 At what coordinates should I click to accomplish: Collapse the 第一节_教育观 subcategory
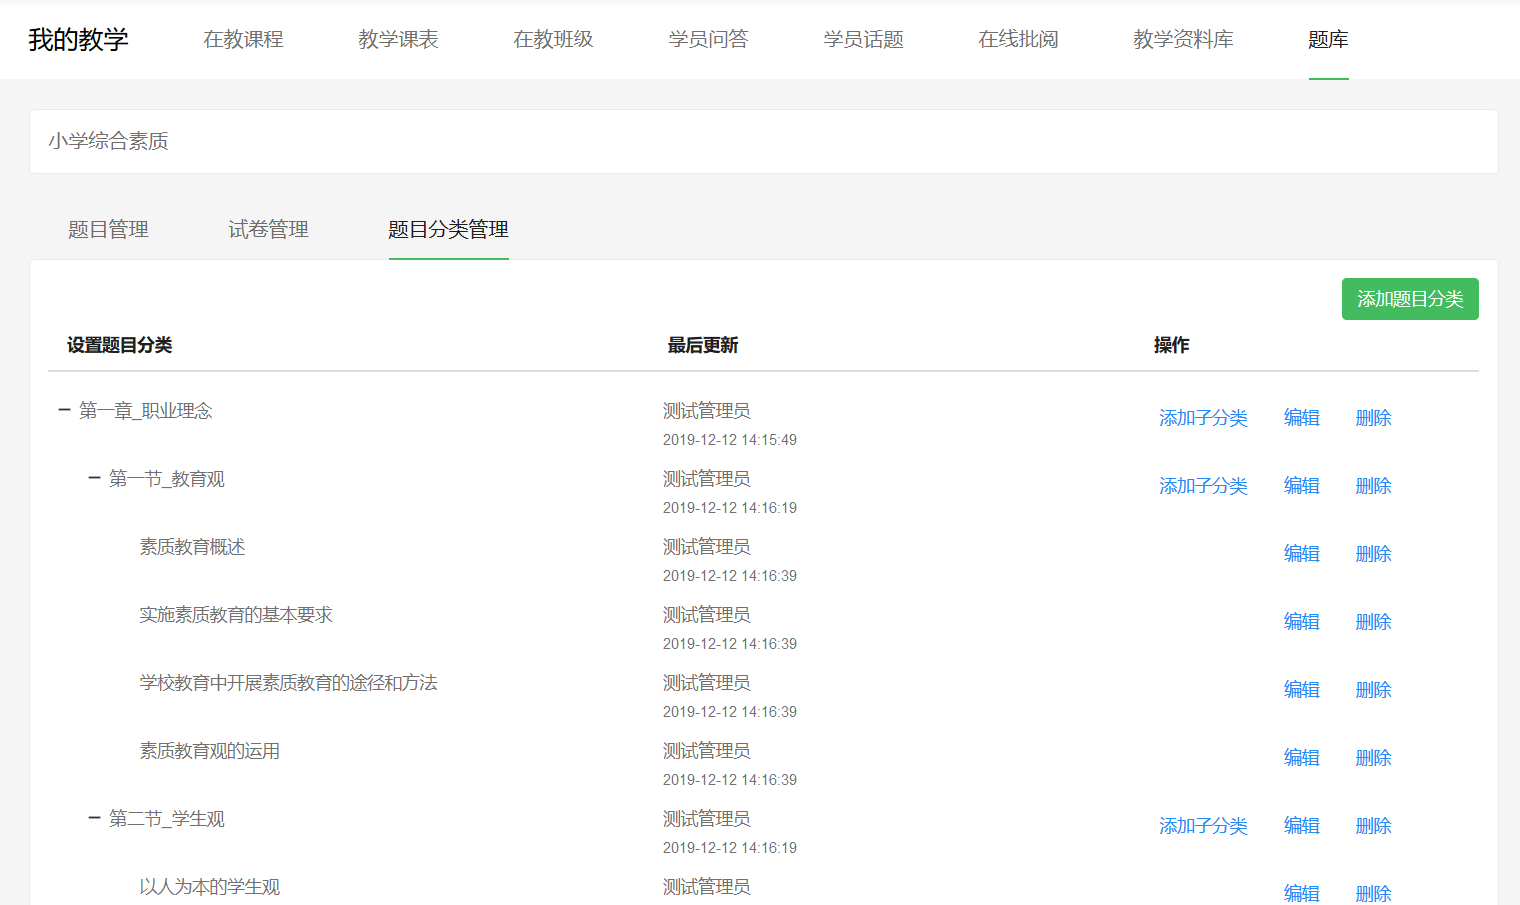pyautogui.click(x=94, y=478)
